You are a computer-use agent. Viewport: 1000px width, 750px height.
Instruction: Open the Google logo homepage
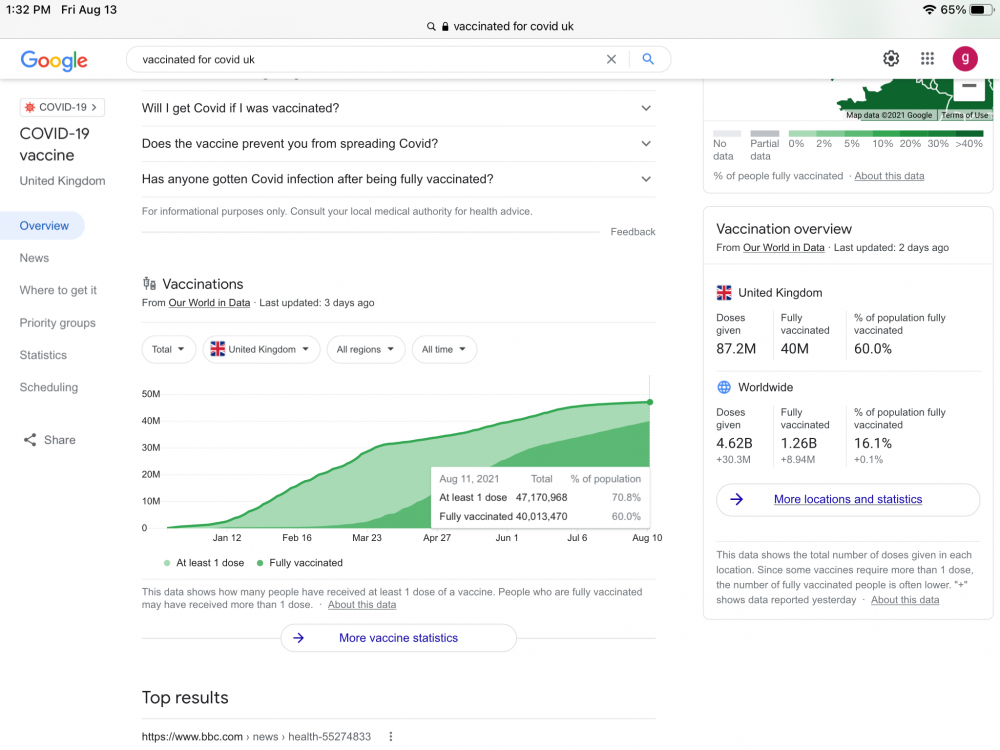(54, 60)
